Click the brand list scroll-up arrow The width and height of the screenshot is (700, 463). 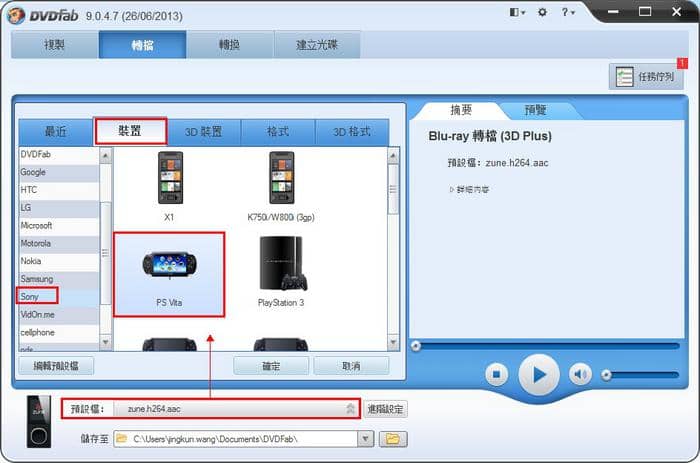point(105,156)
